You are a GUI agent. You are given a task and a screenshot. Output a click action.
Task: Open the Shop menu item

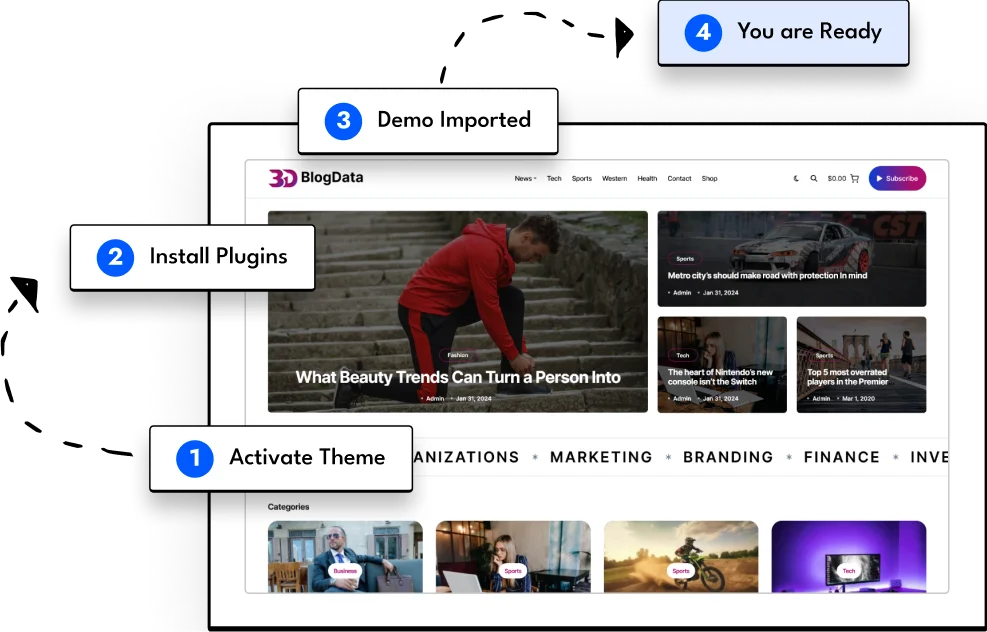point(709,179)
